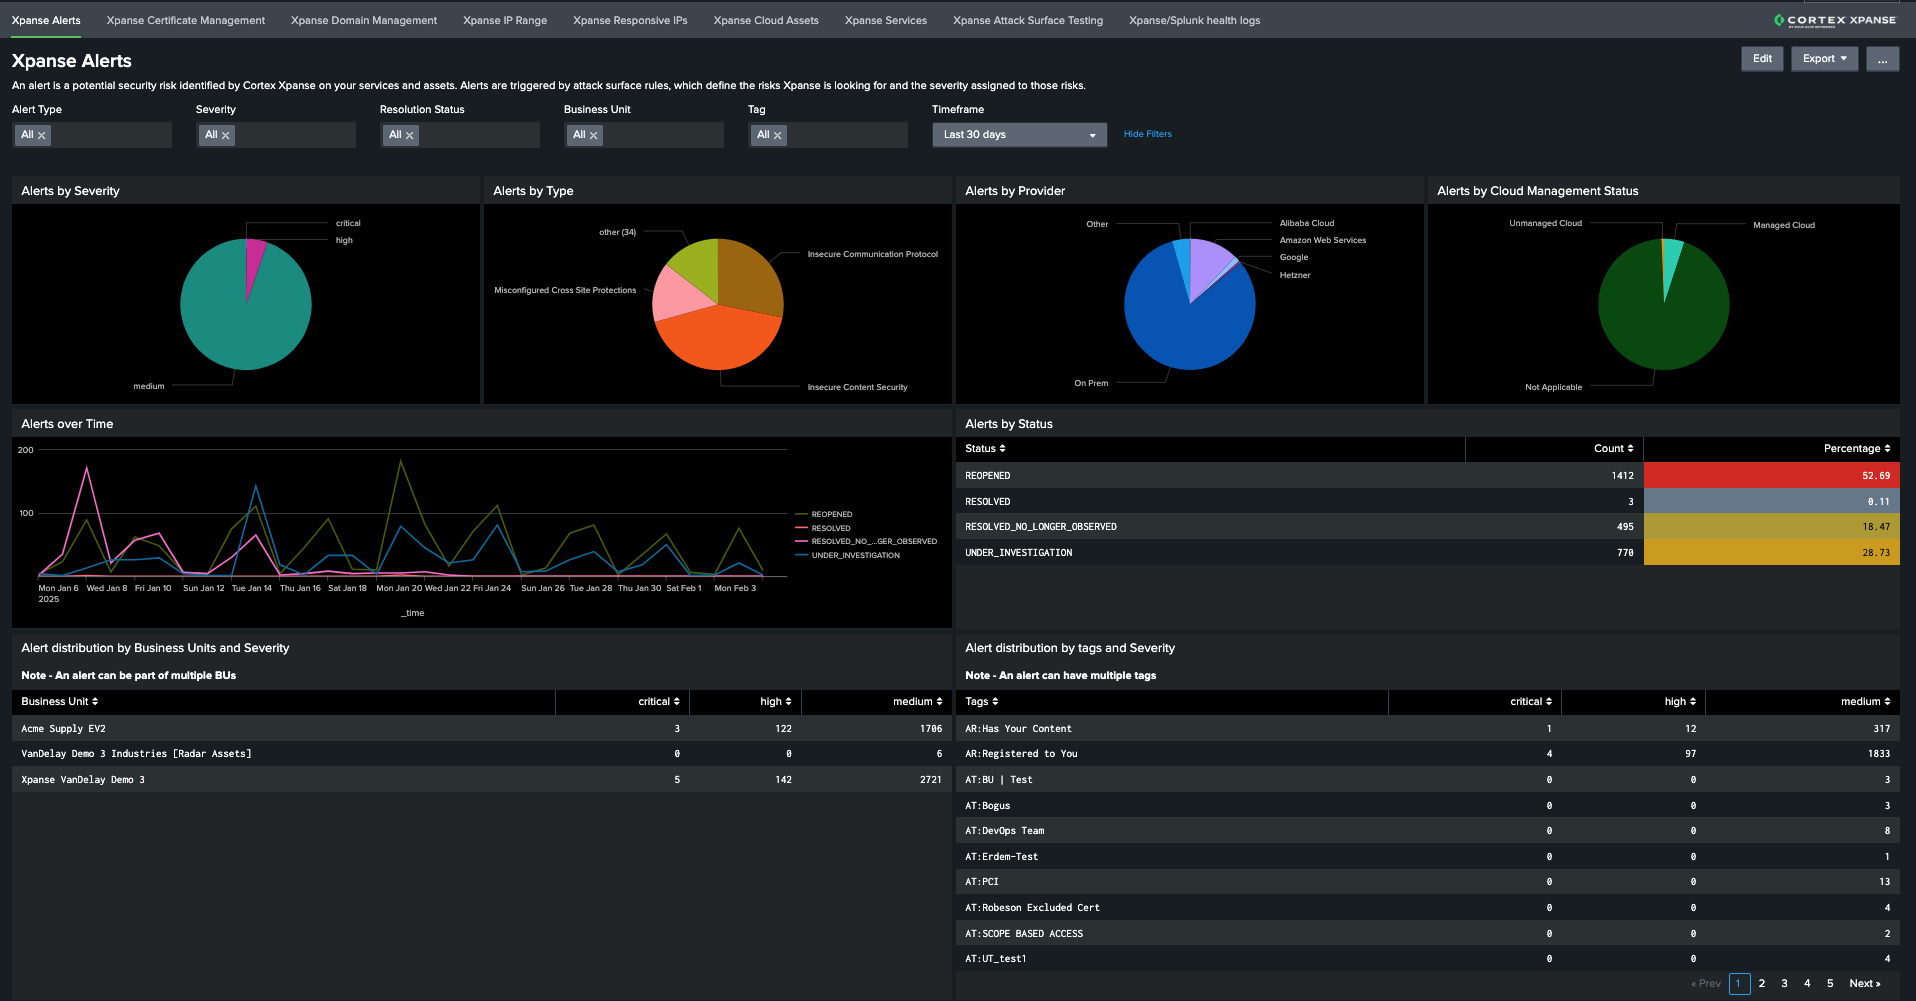Select the AT:DevOps Team tag row

click(1427, 831)
